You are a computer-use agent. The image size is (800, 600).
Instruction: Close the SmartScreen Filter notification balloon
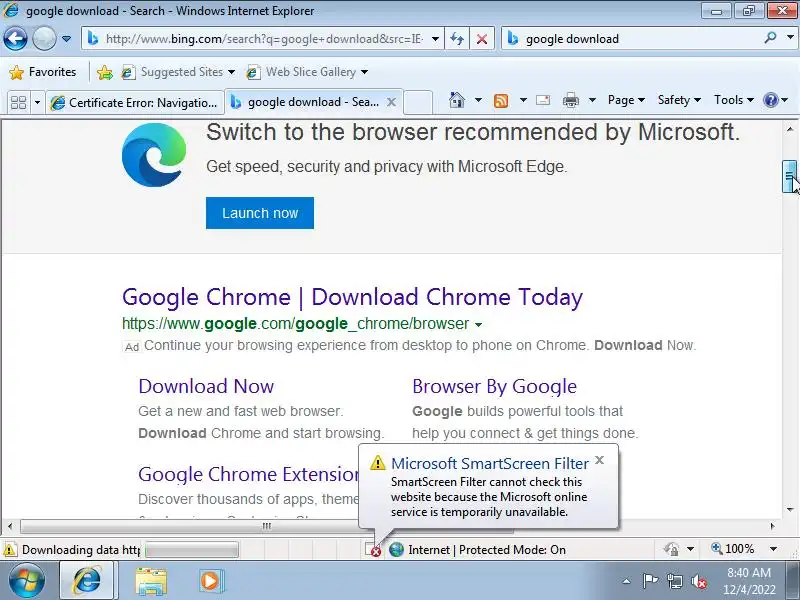coord(600,460)
